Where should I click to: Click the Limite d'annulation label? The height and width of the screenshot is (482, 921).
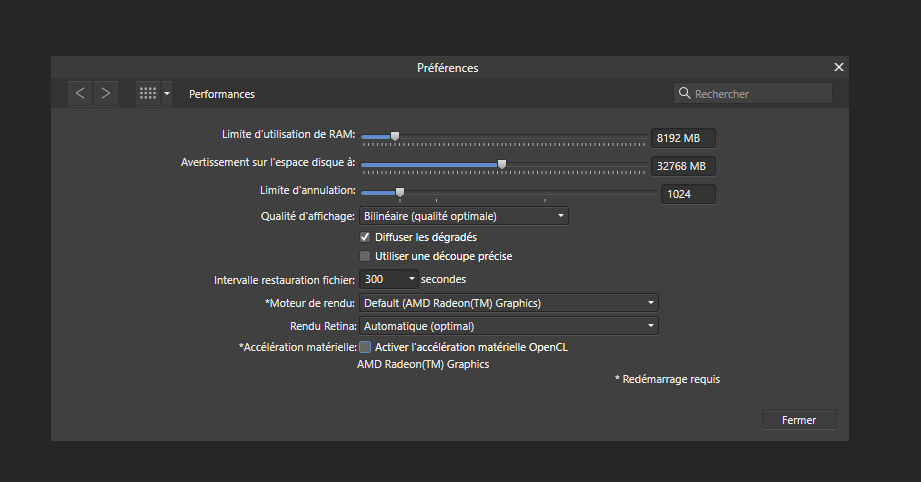(308, 190)
